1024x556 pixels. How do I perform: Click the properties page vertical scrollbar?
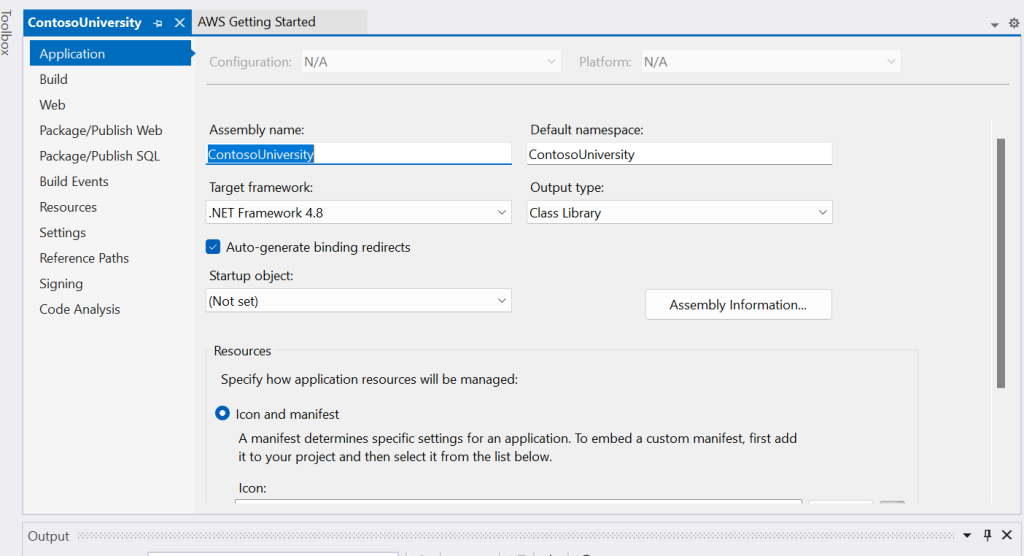pos(1000,263)
